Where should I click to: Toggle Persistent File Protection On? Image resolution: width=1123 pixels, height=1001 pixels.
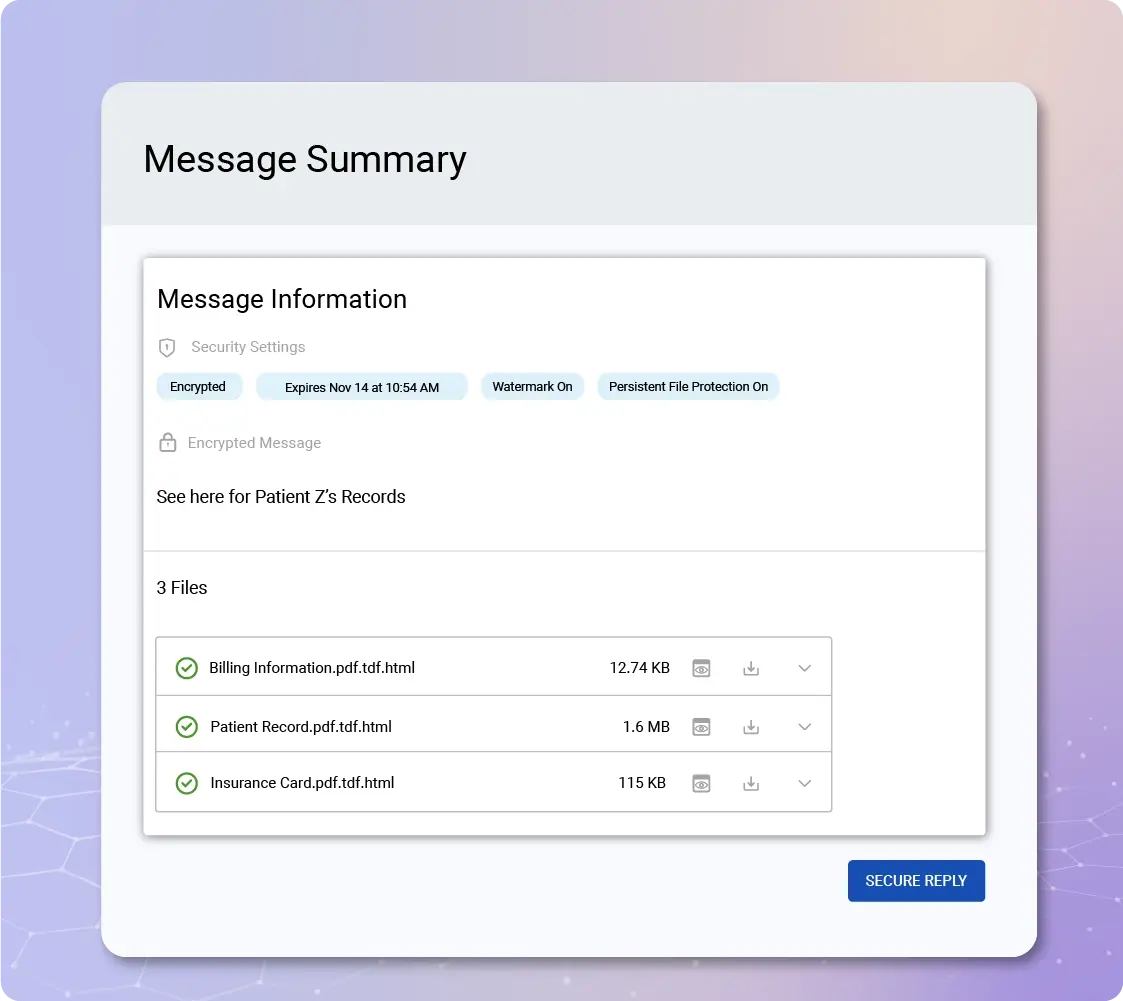coord(688,386)
